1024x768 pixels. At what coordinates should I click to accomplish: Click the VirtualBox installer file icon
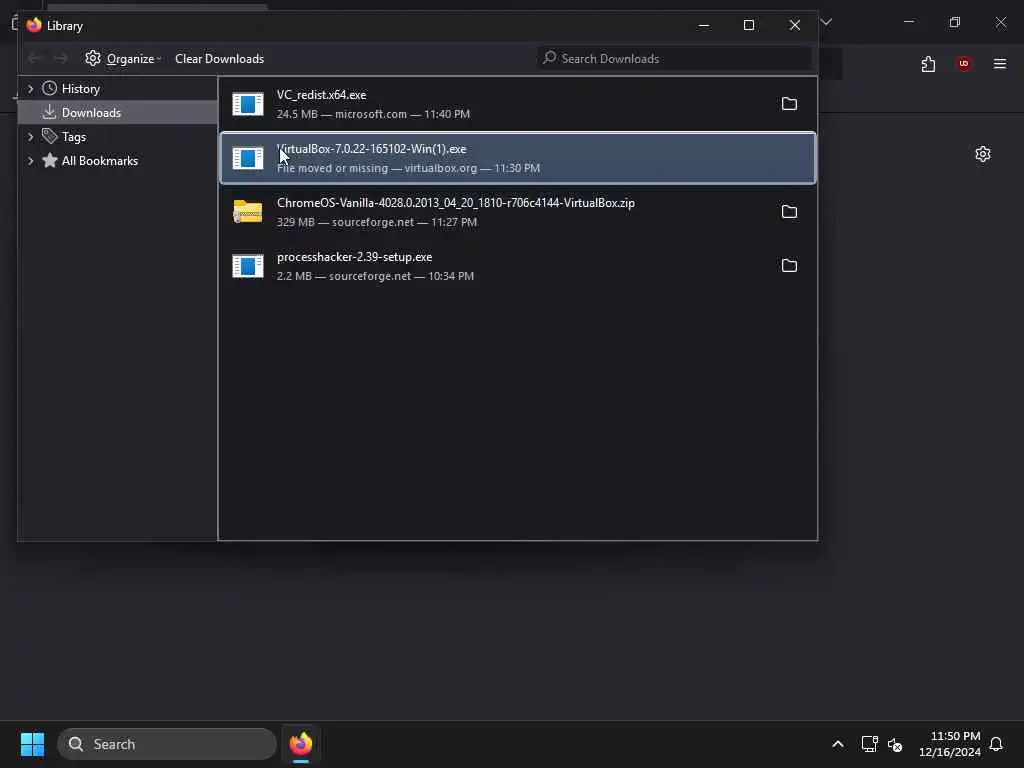click(248, 158)
